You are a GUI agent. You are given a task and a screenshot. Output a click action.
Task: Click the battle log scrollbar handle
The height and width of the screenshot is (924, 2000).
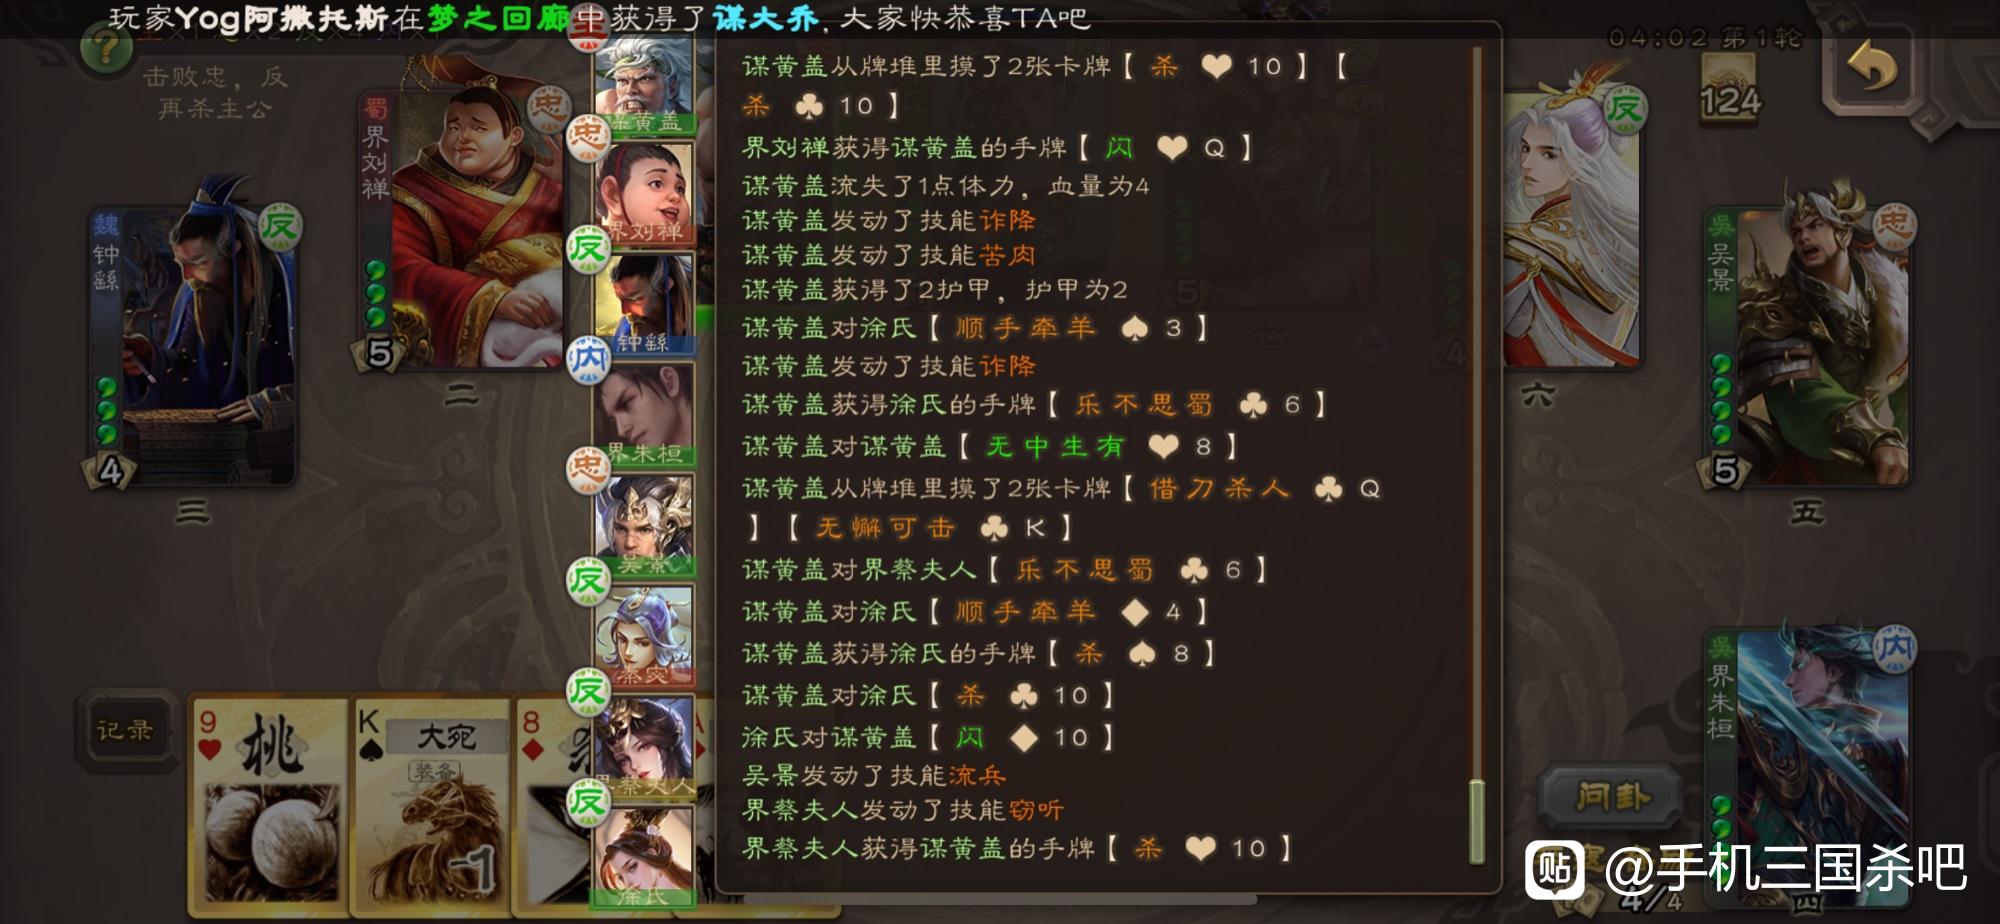1476,820
